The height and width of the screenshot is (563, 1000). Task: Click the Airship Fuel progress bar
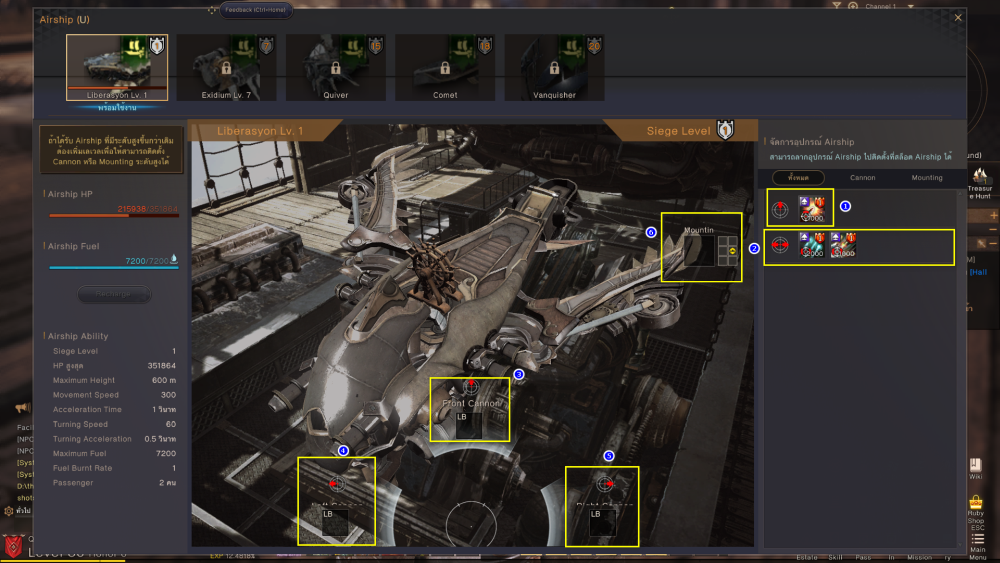pyautogui.click(x=114, y=268)
